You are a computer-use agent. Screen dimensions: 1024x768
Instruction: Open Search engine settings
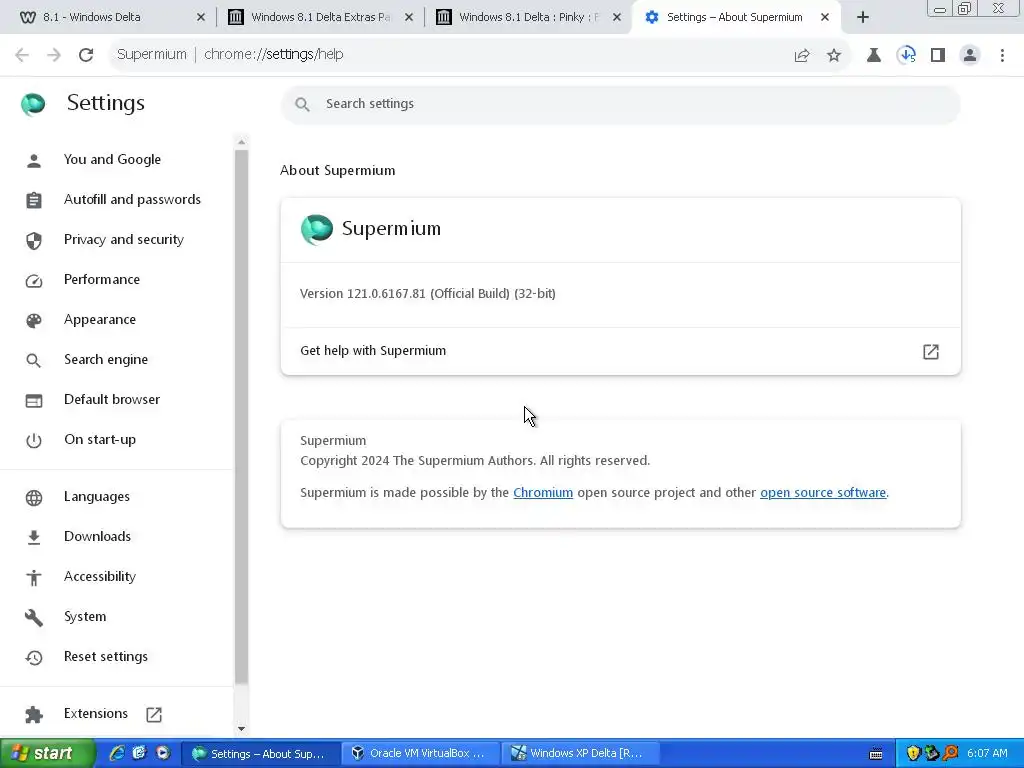click(106, 359)
